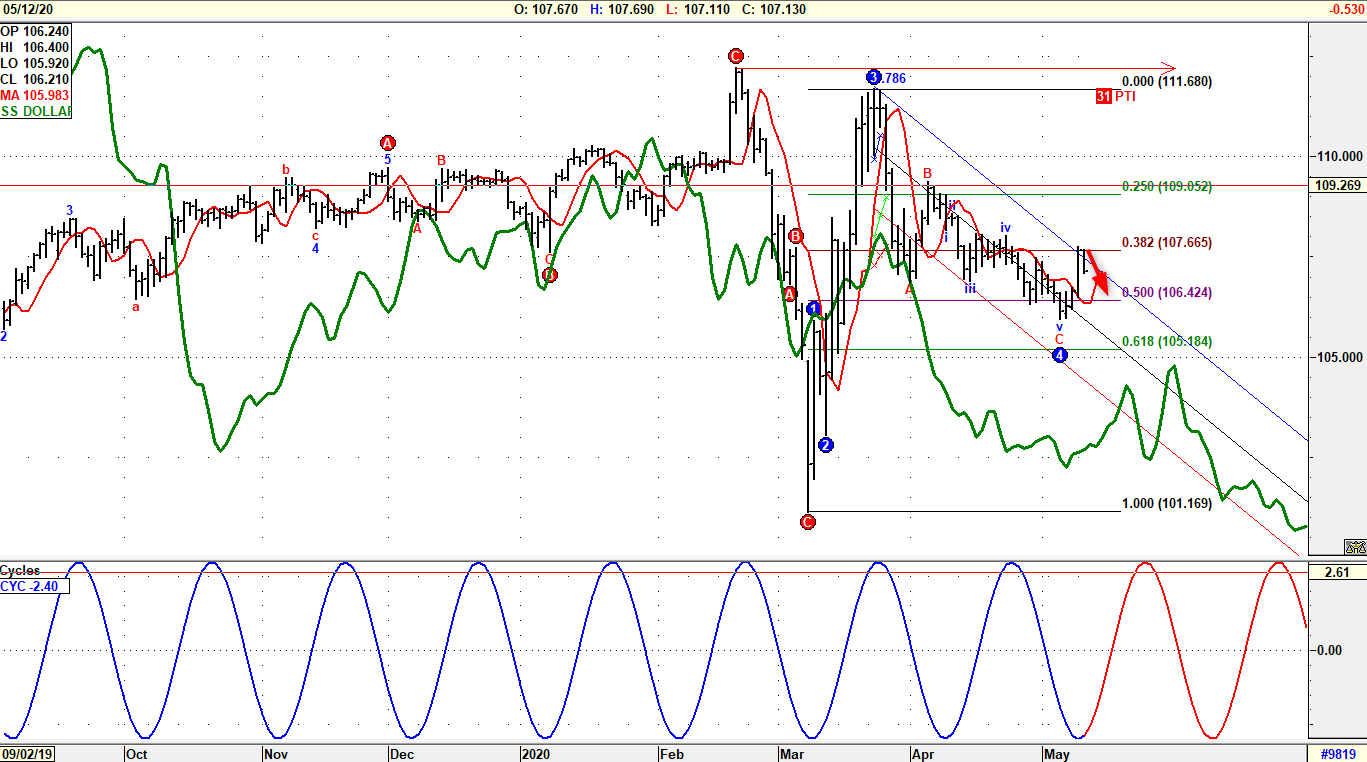Select the blue circled wave 1 marker

coord(814,308)
